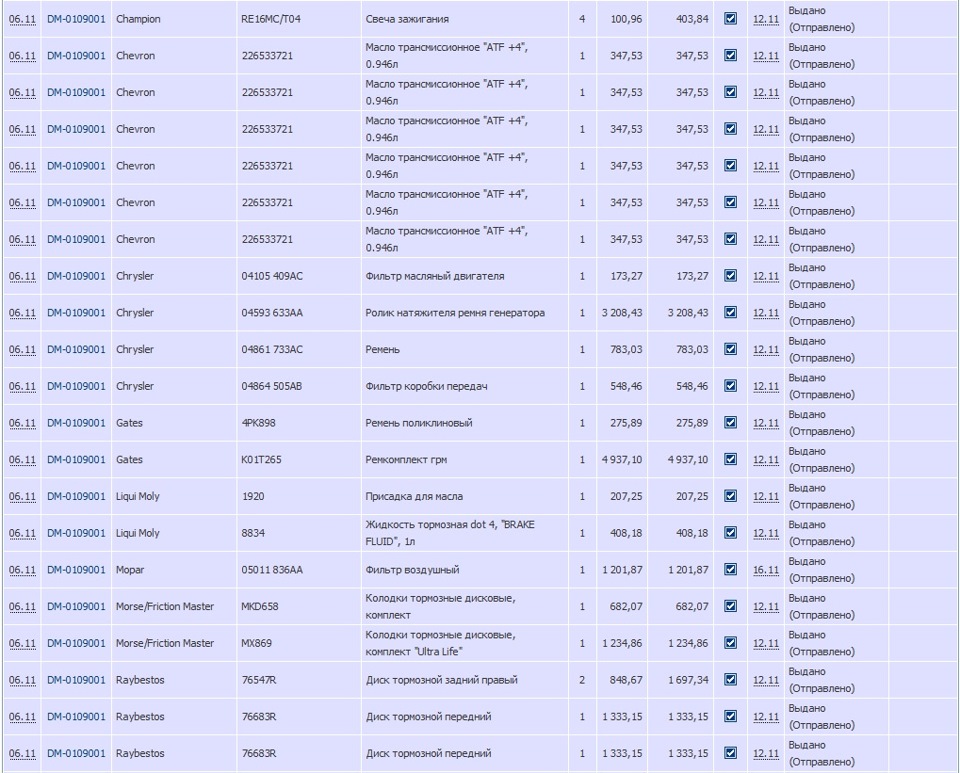The image size is (960, 773).
Task: Click description 'Фильтр воздушный'
Action: click(x=412, y=570)
